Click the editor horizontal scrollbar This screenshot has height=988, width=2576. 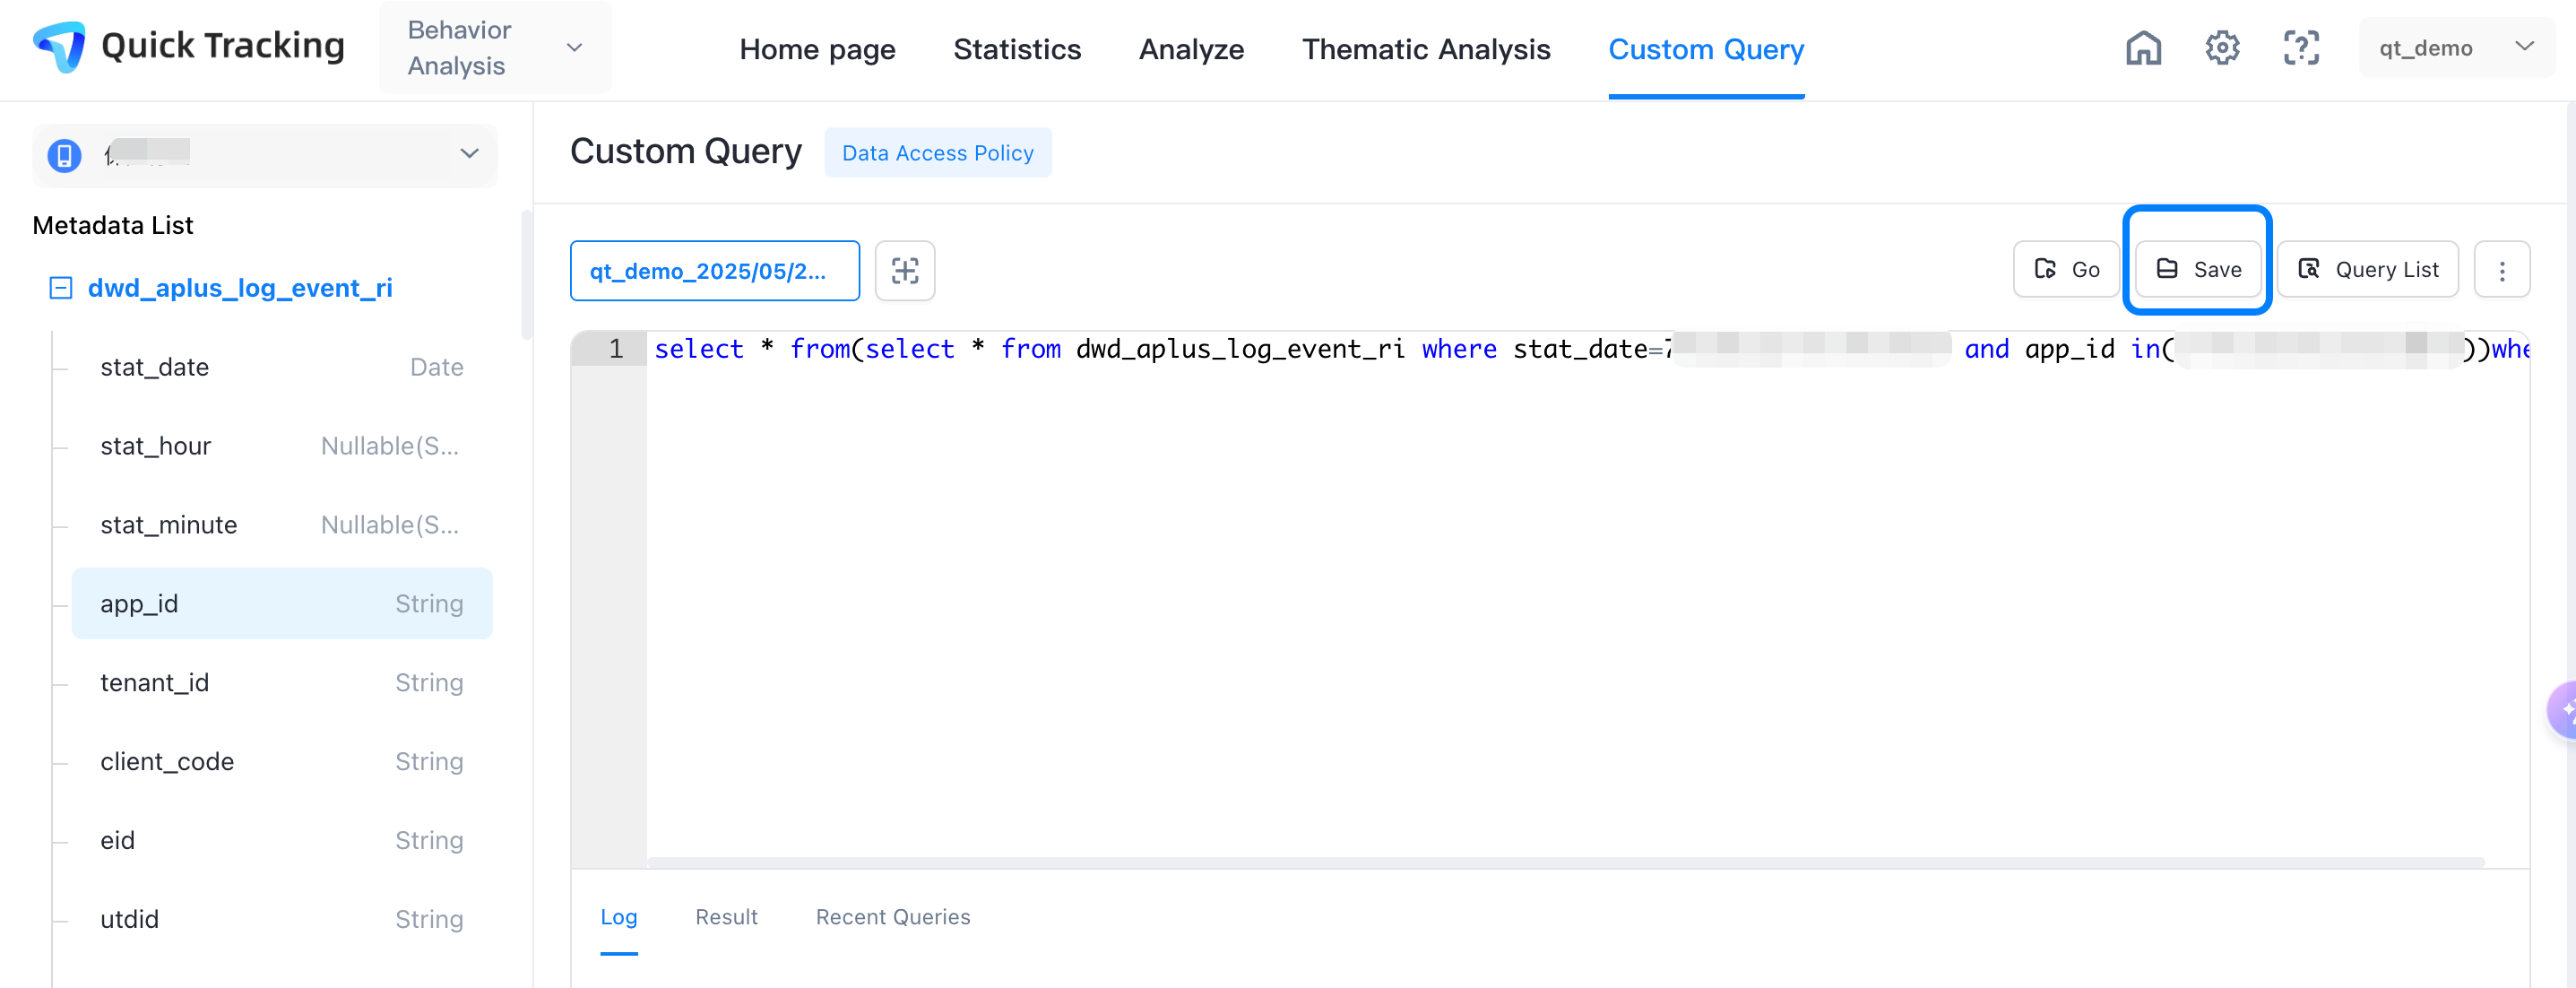point(1565,861)
